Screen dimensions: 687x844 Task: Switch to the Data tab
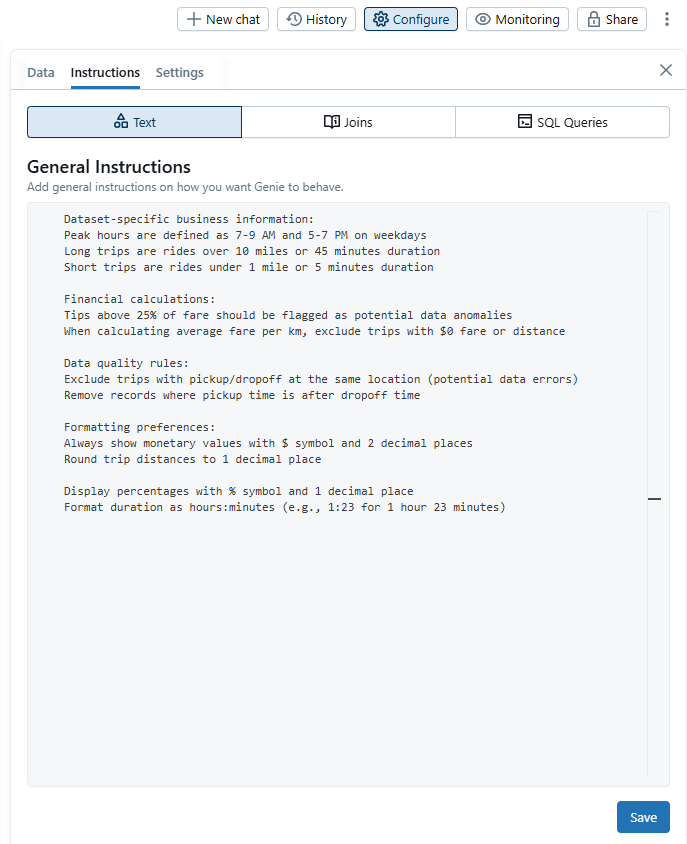[x=41, y=72]
